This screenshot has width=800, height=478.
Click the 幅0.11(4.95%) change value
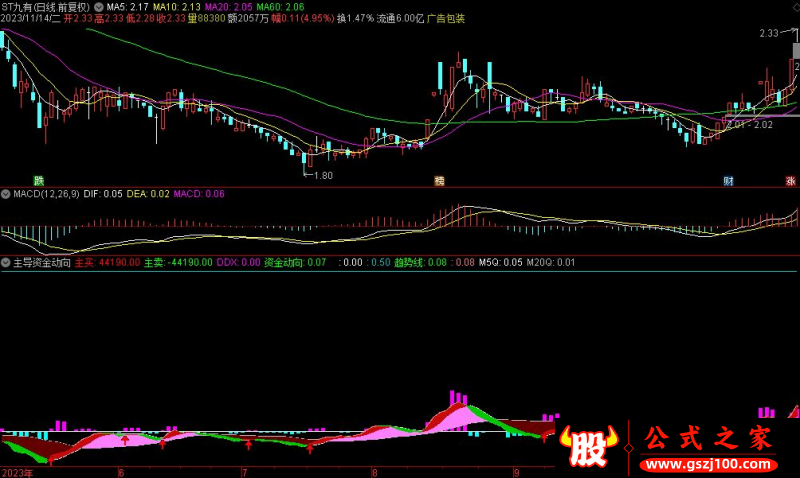(x=303, y=19)
